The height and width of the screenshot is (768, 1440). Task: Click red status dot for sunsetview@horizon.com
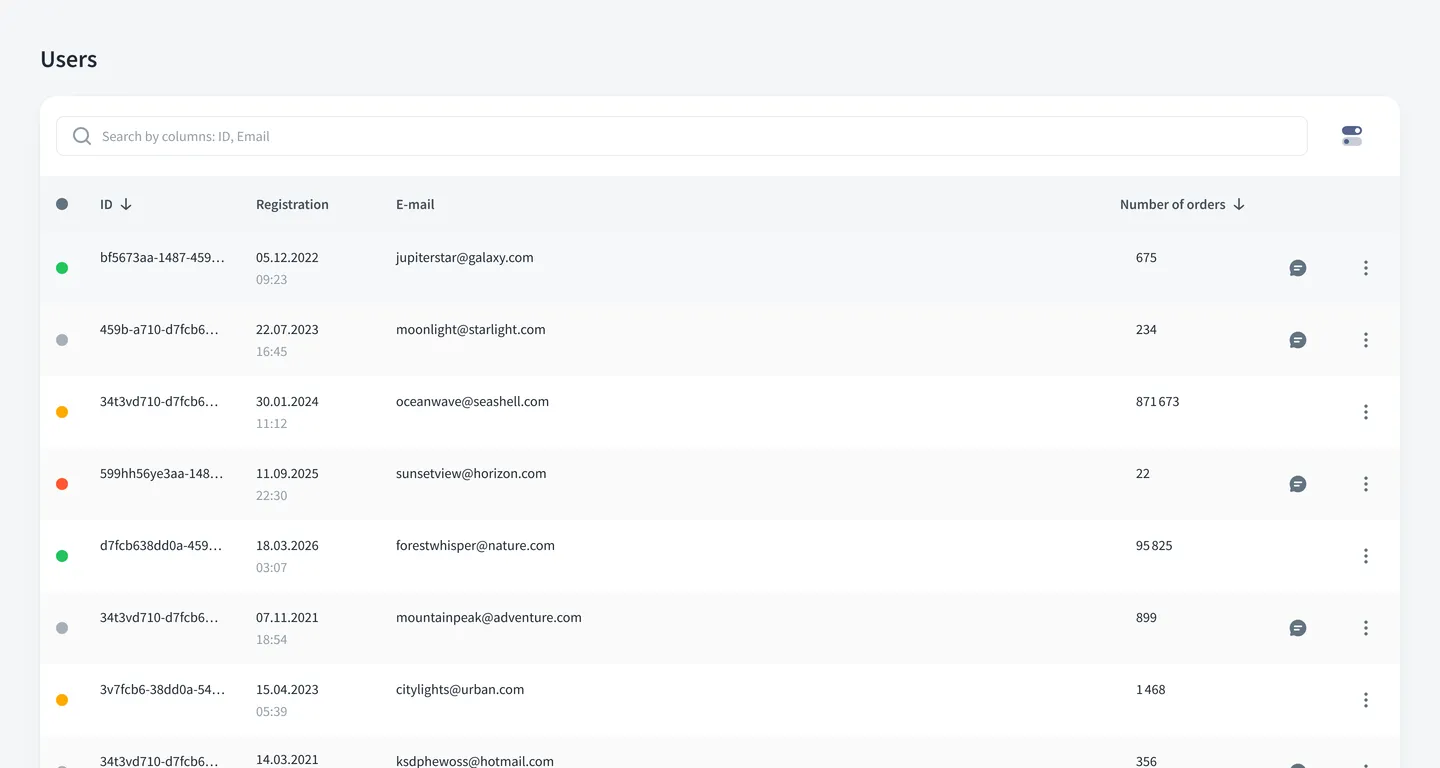tap(62, 484)
